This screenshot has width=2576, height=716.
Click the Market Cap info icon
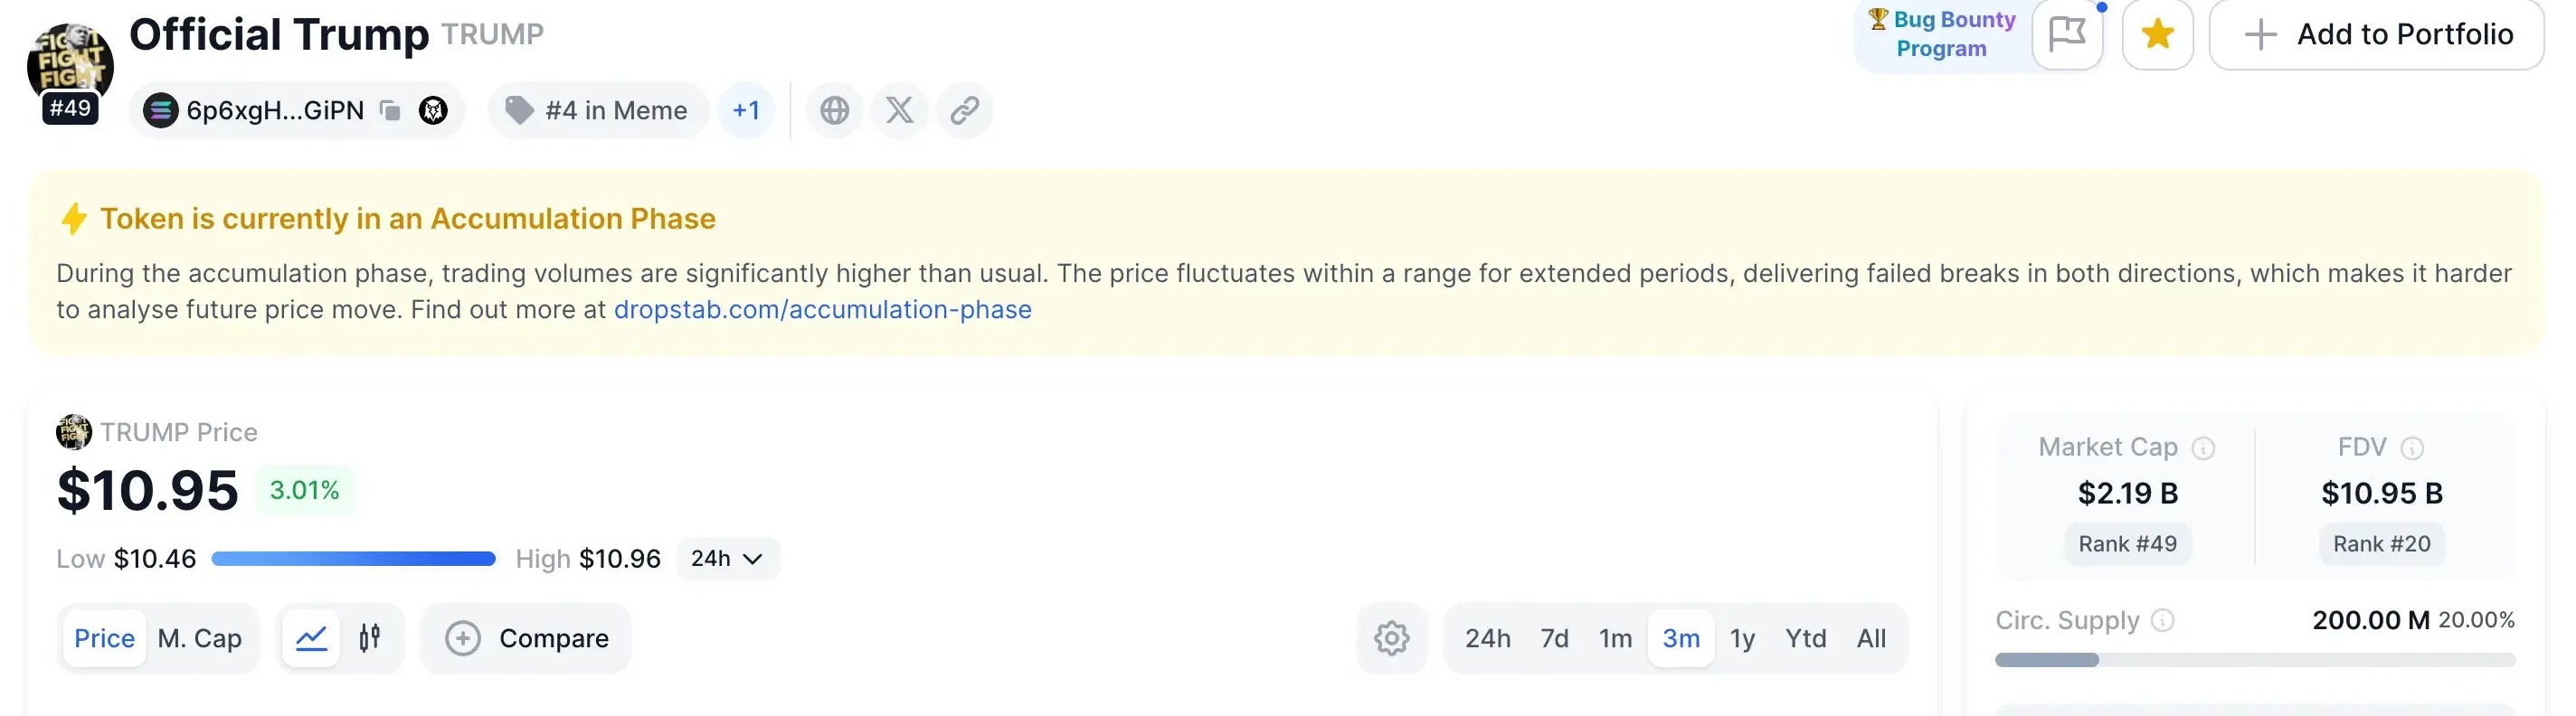tap(2203, 448)
